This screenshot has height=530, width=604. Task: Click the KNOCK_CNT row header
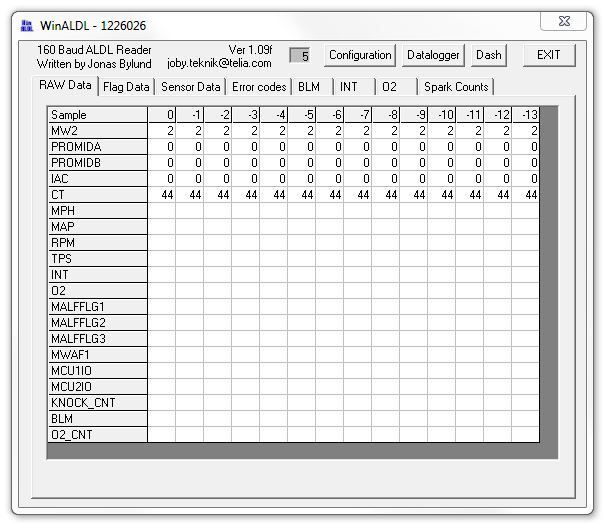click(98, 403)
